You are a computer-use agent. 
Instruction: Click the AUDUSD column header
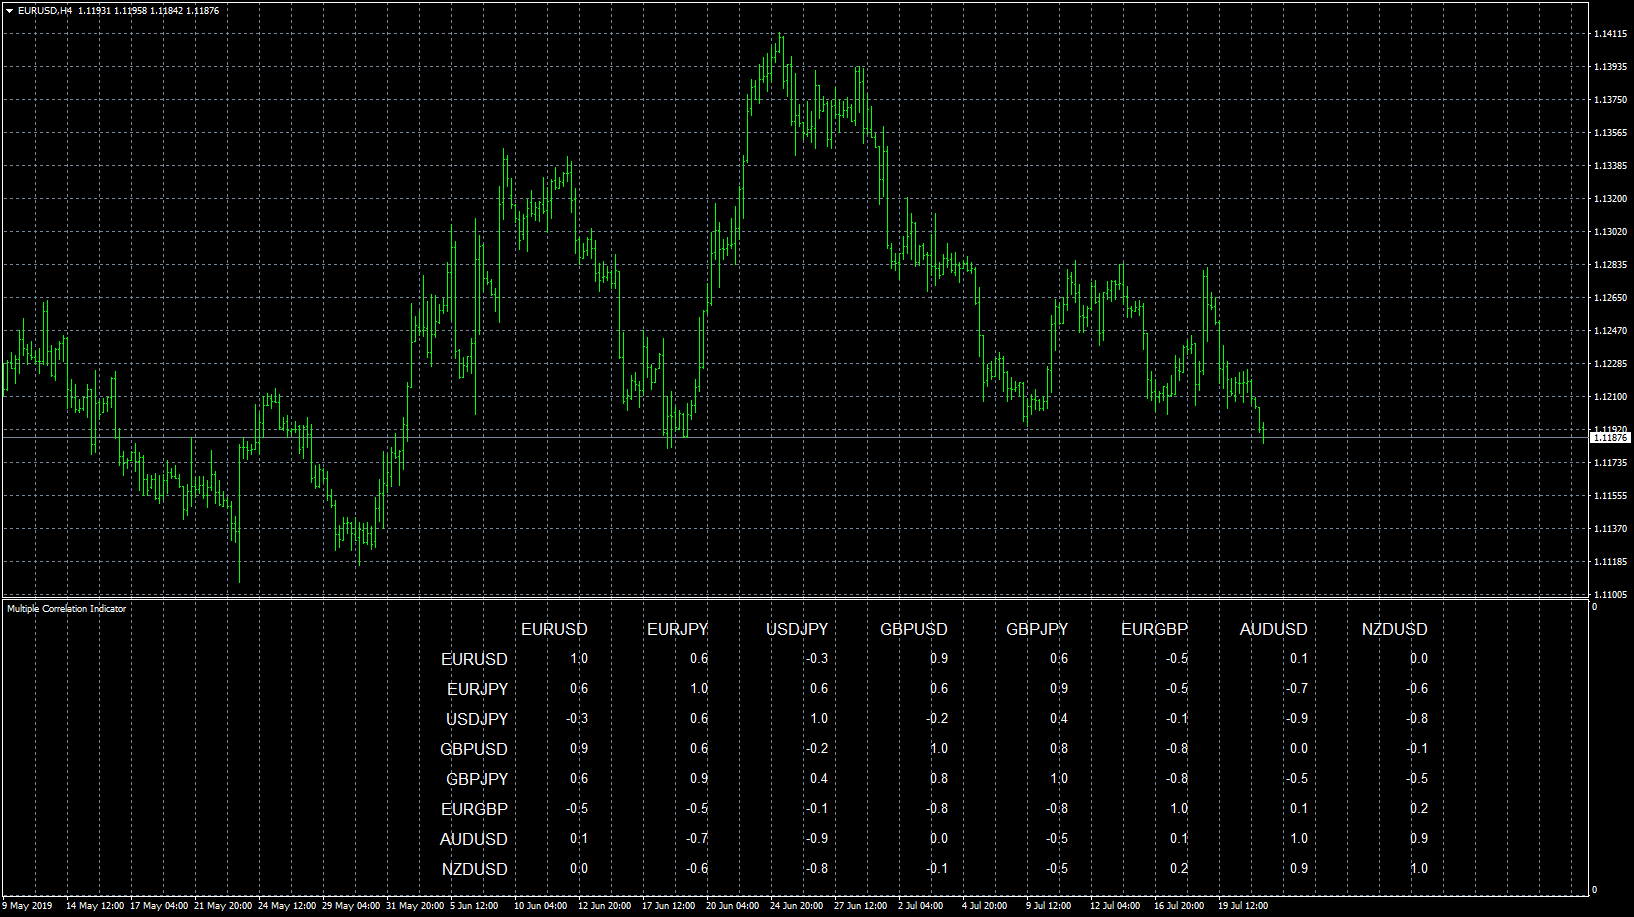click(x=1274, y=629)
